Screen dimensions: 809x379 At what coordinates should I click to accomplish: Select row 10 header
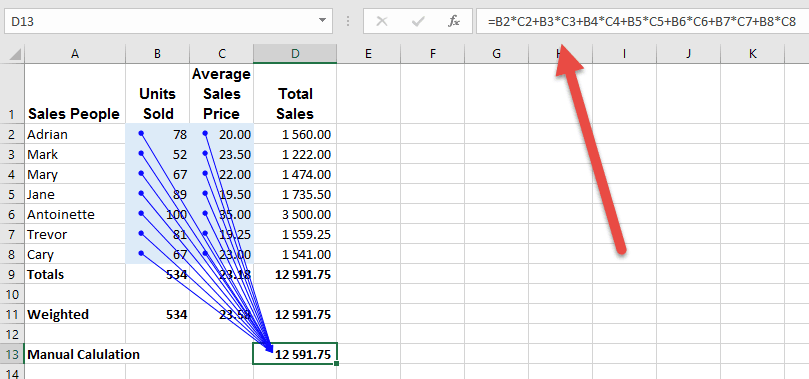pyautogui.click(x=12, y=294)
